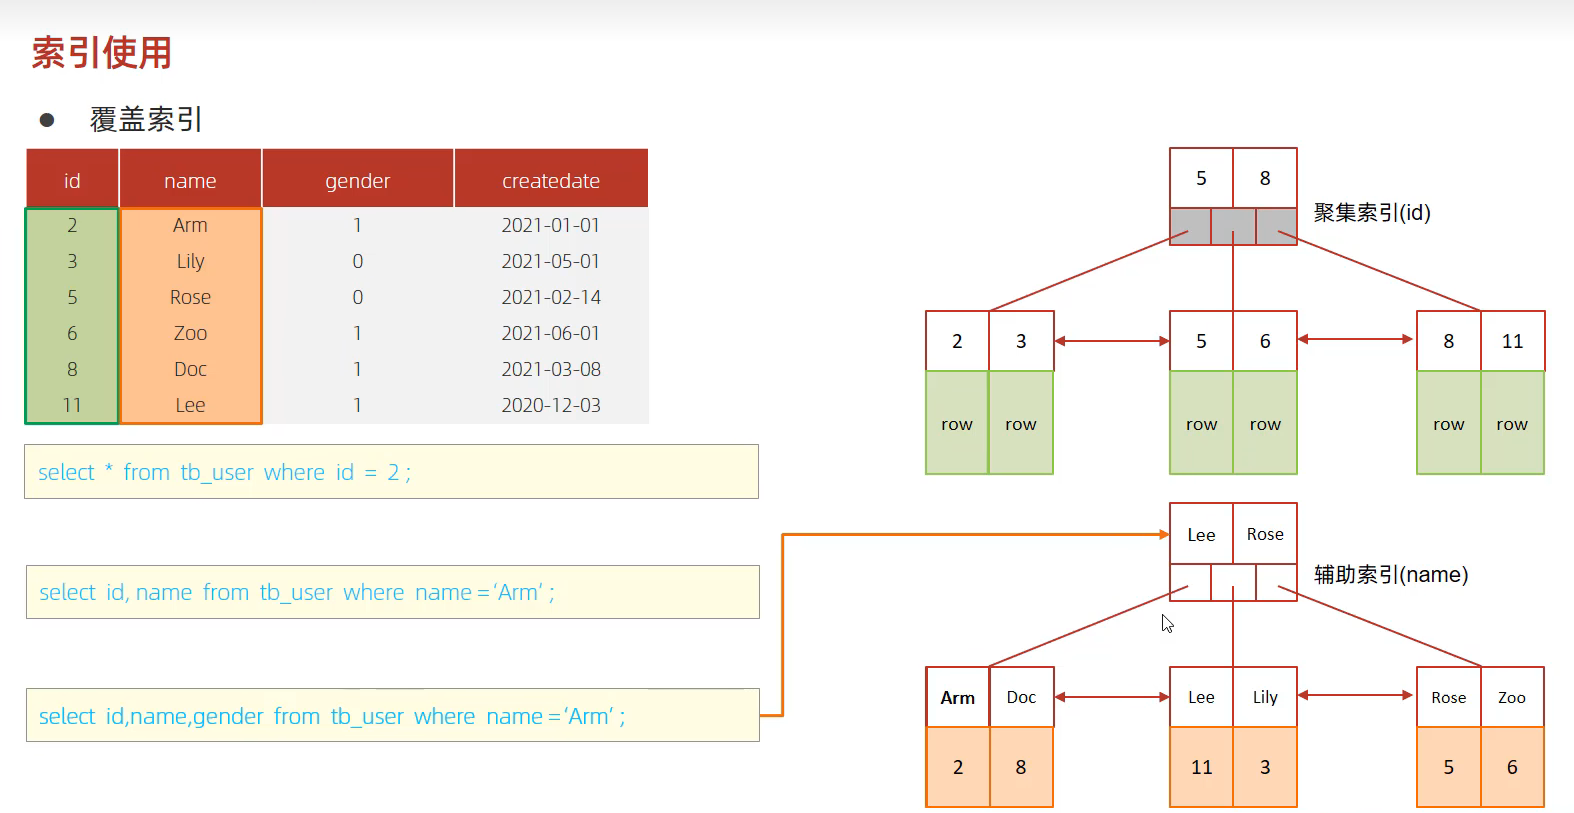Select the 'select * from tb_user where id = 2' query box
Screen dimensions: 1574x813
click(391, 472)
